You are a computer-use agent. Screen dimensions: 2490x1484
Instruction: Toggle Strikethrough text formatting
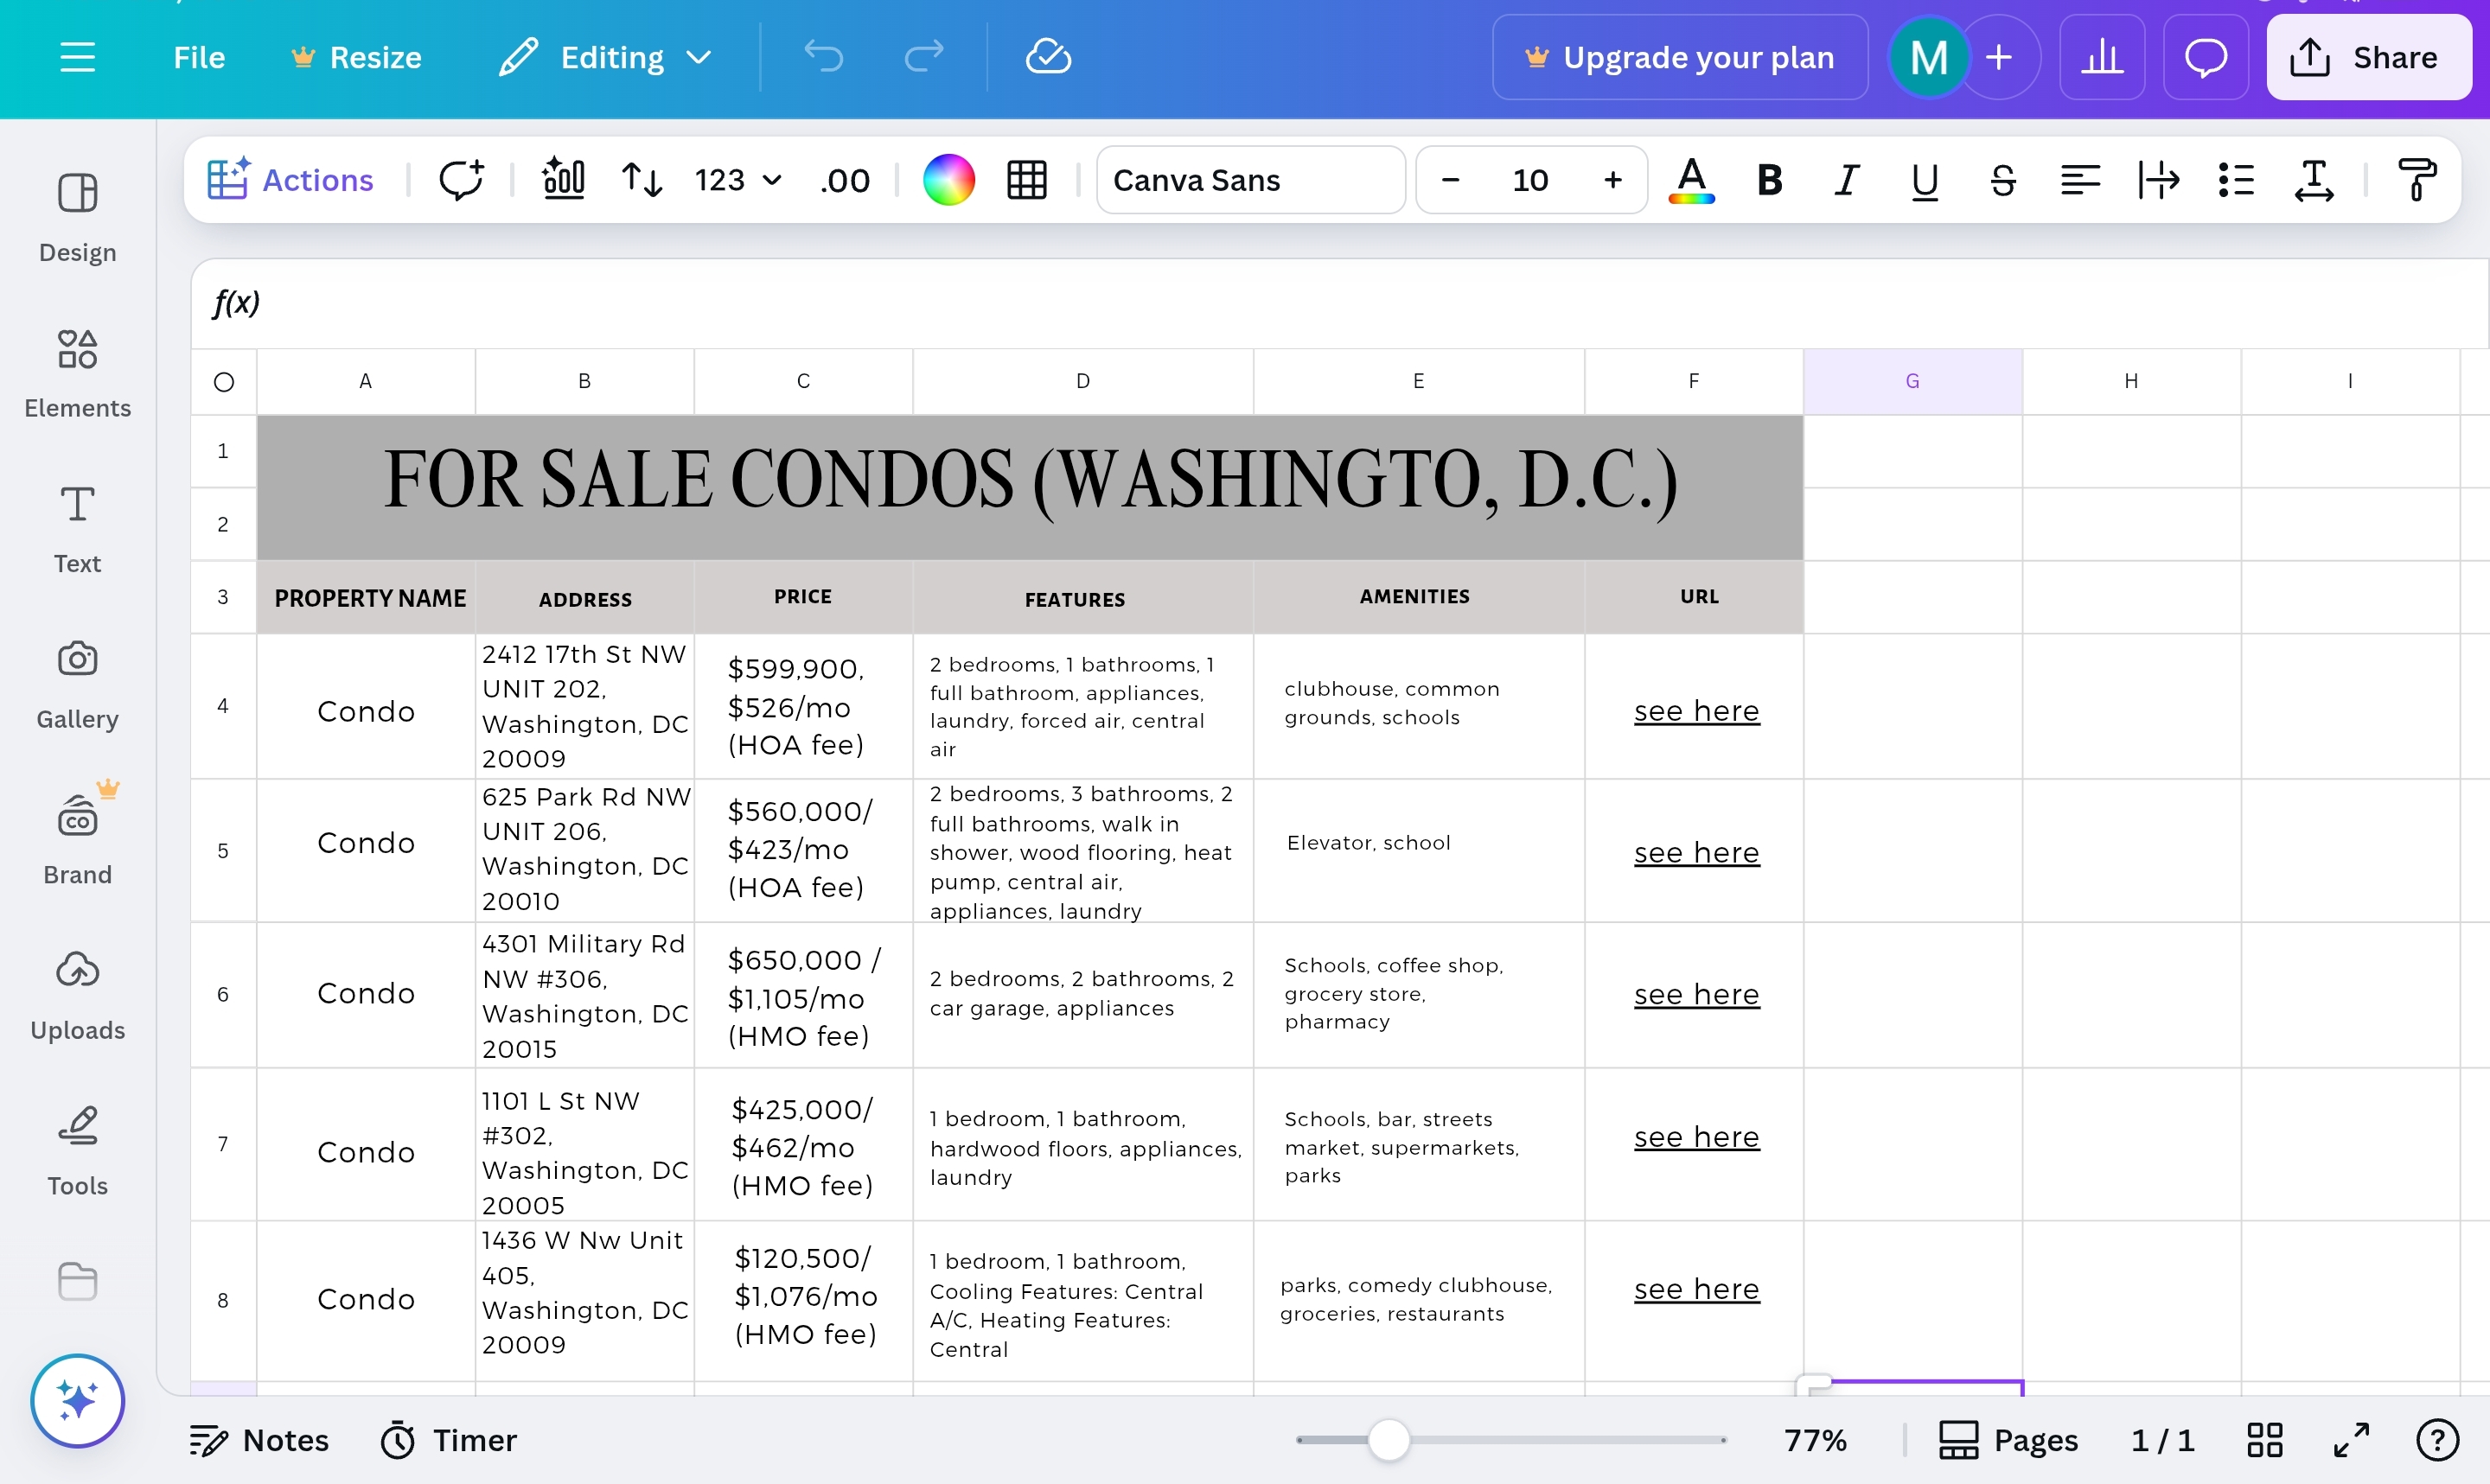2002,180
